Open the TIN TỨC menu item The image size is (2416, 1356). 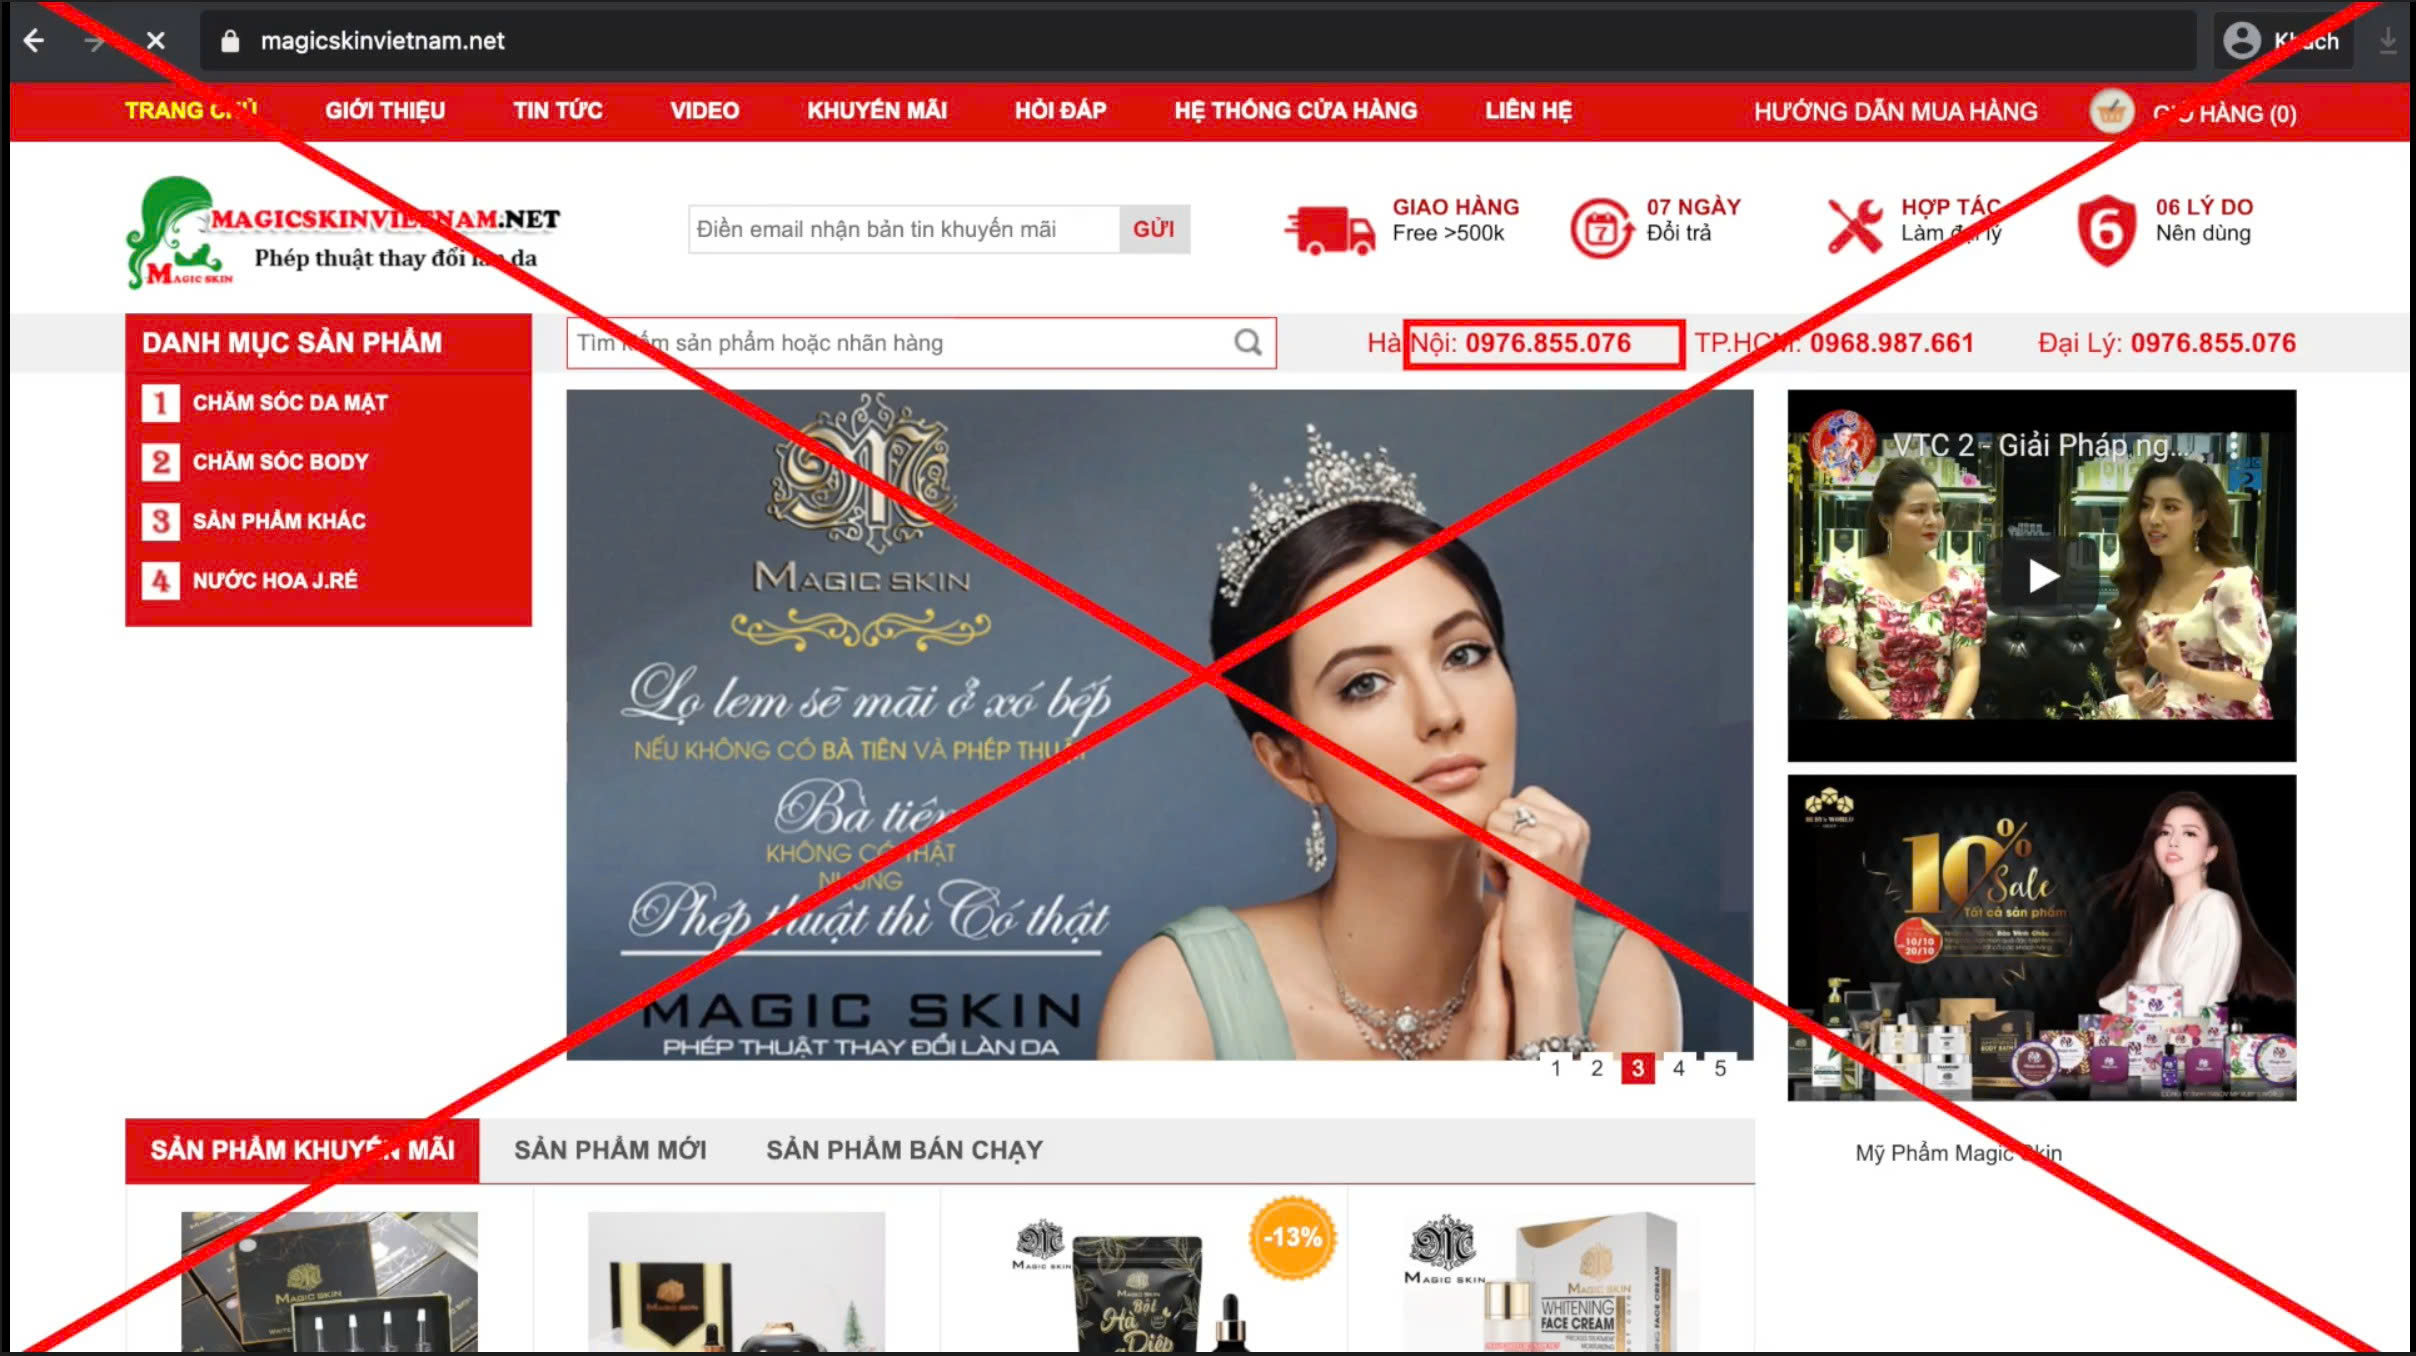point(557,111)
